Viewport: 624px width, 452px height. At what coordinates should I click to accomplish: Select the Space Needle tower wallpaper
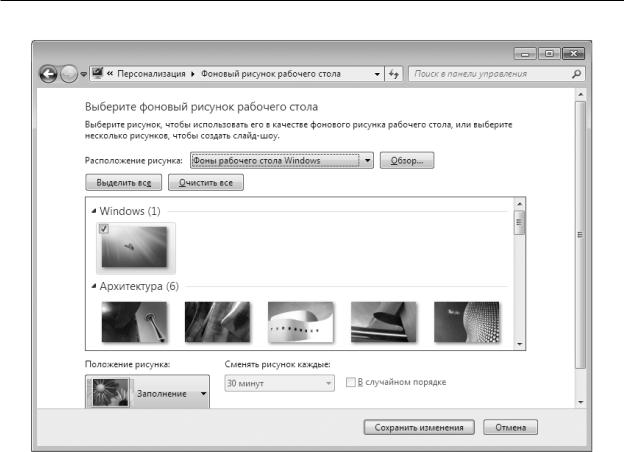tap(135, 322)
